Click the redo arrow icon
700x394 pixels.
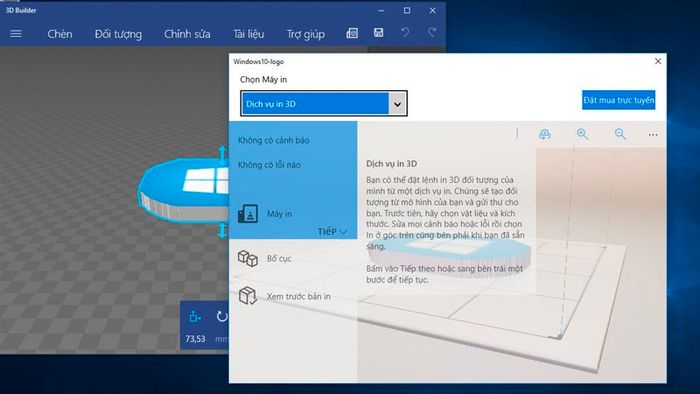click(x=432, y=32)
